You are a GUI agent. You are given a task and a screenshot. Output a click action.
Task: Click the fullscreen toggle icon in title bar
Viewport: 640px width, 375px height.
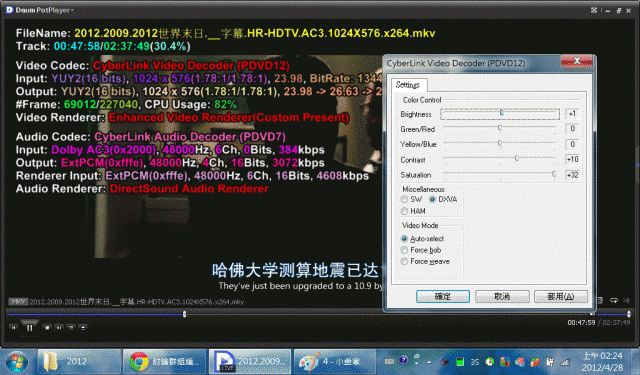tap(594, 10)
